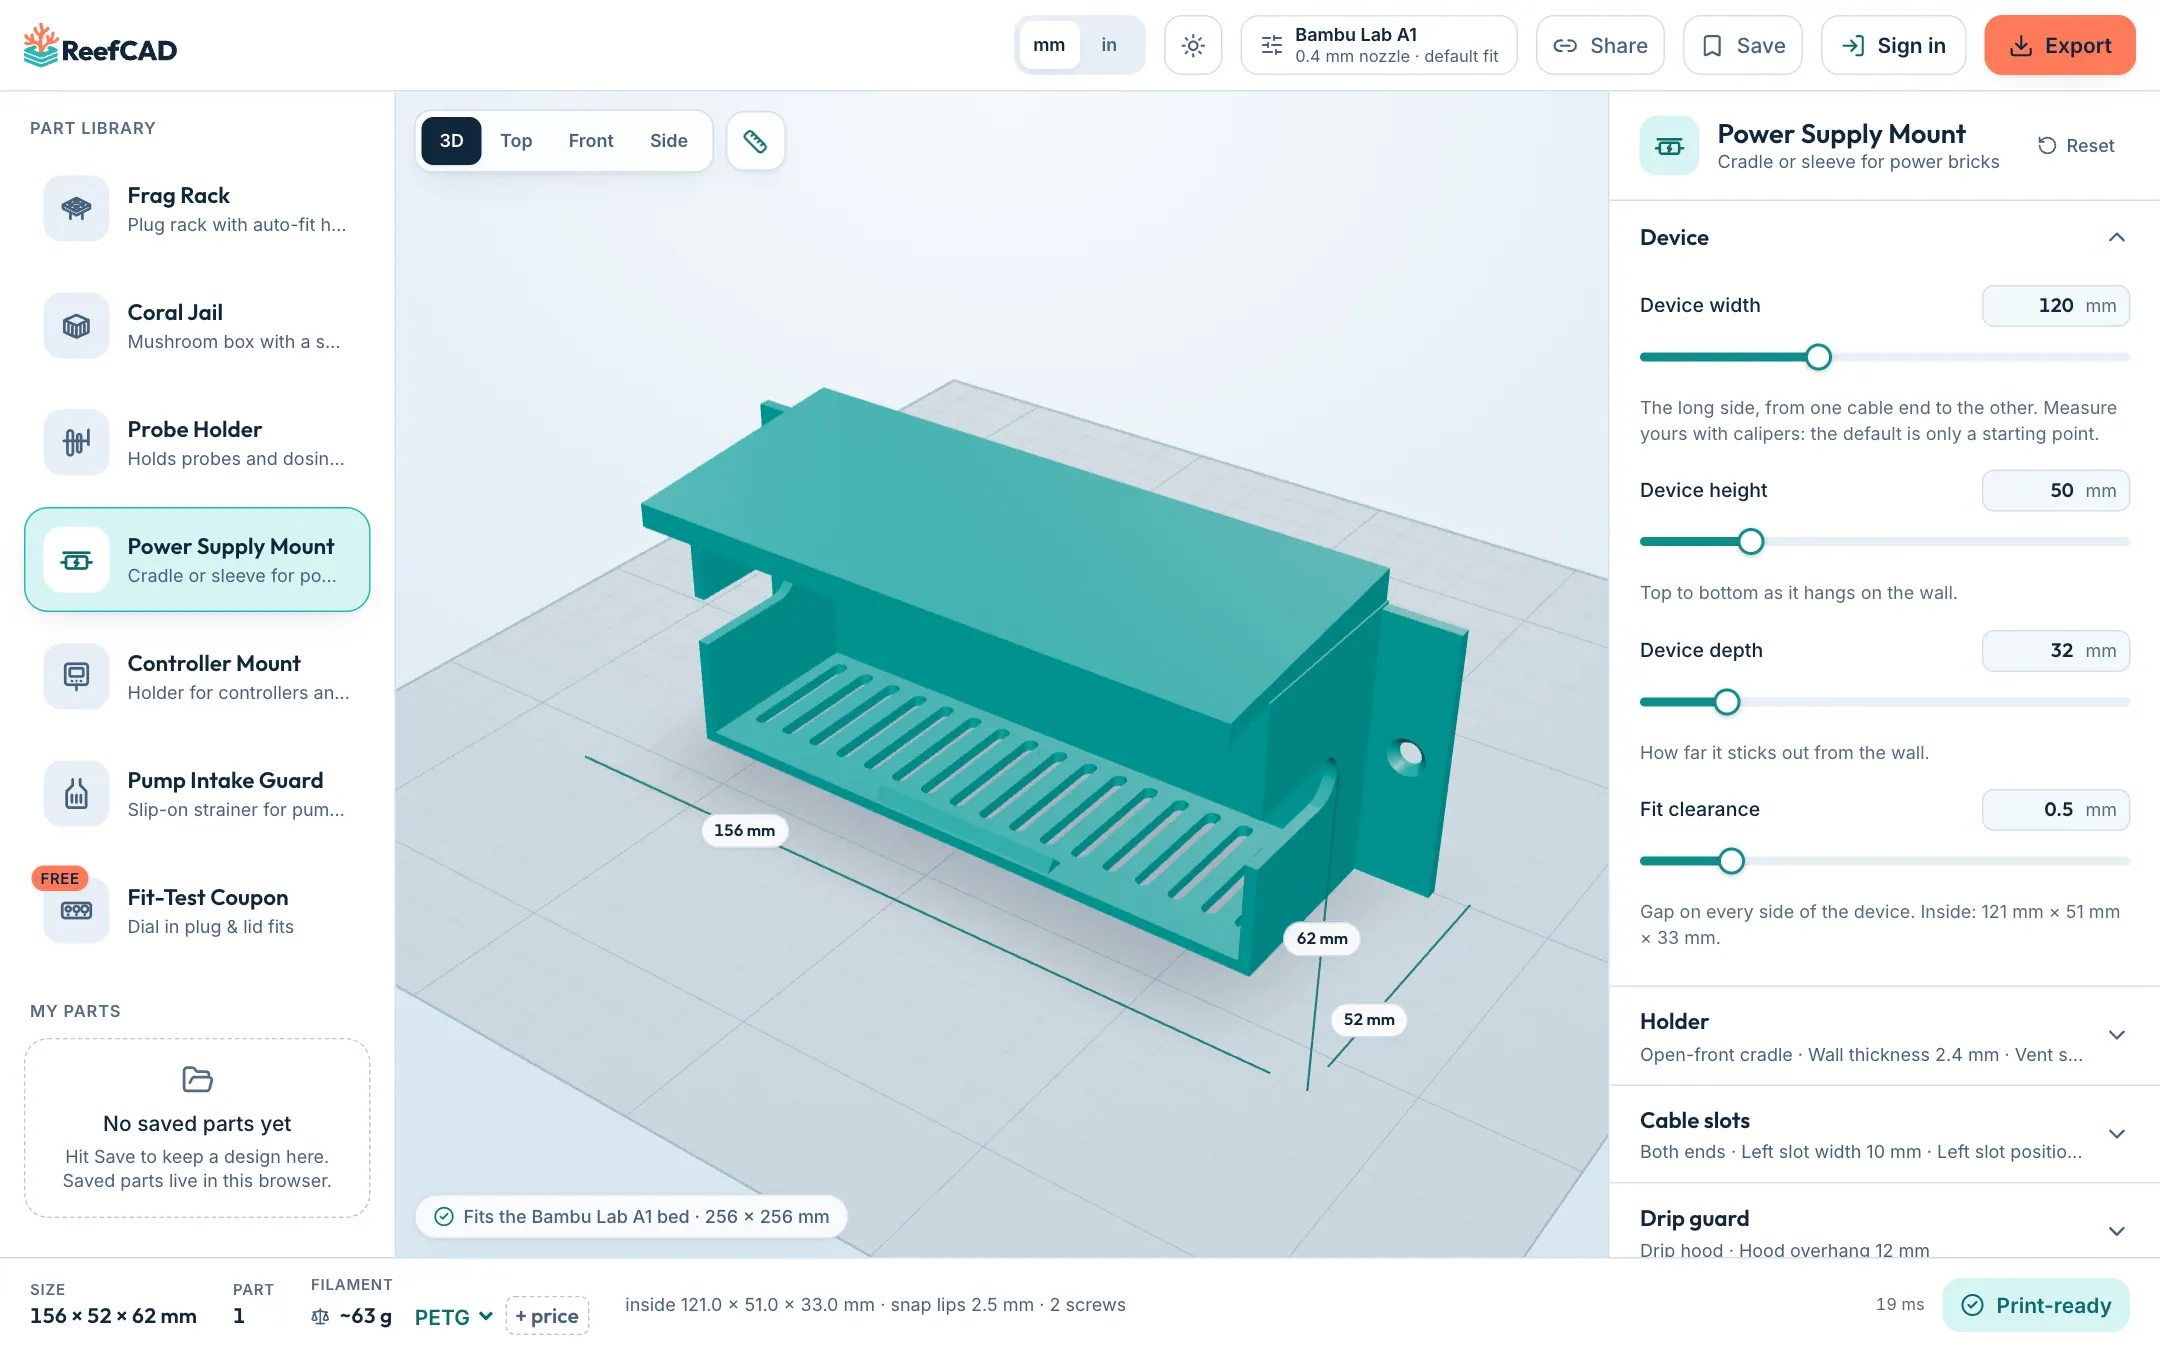Switch units to inches
Image resolution: width=2160 pixels, height=1350 pixels.
(x=1109, y=45)
